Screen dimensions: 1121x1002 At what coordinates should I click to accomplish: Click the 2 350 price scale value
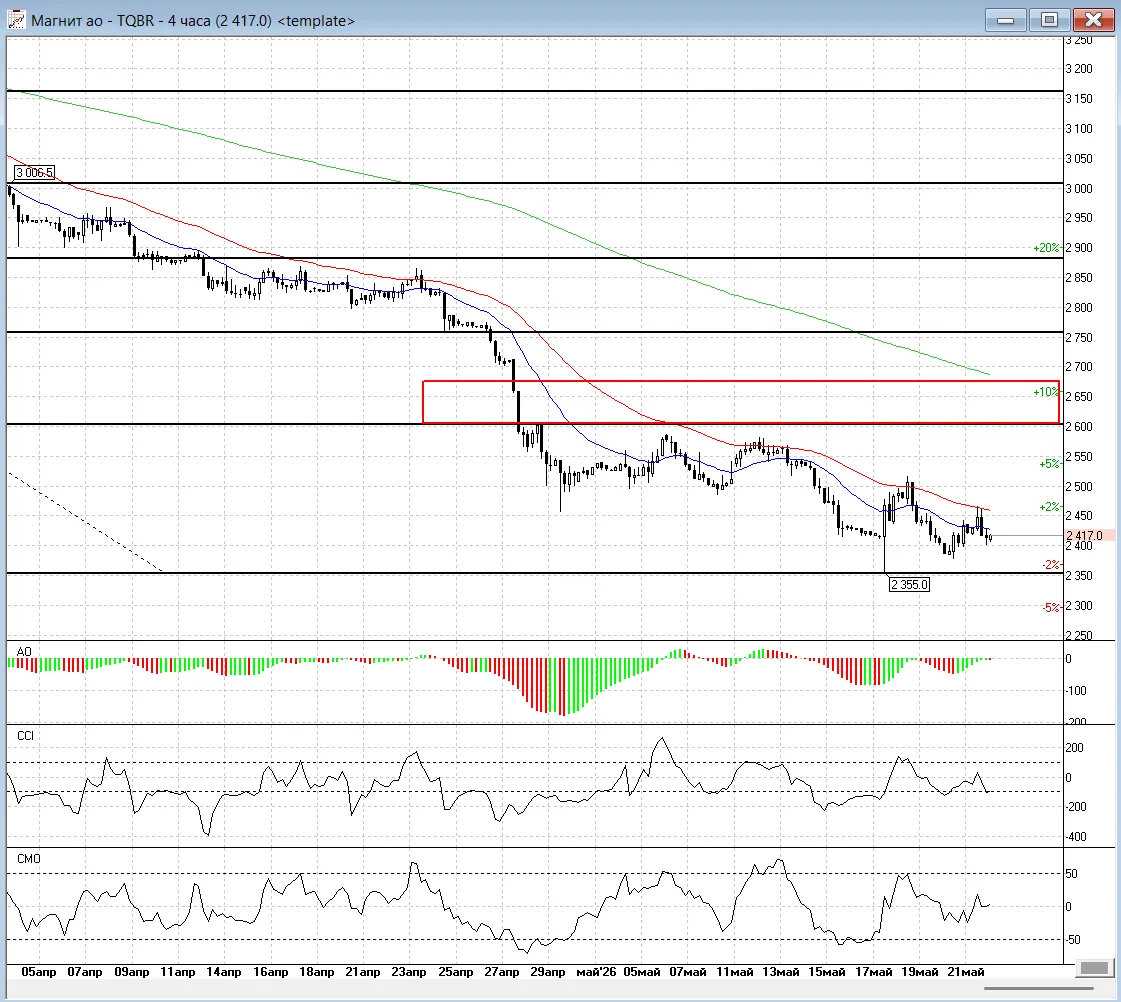pyautogui.click(x=1079, y=576)
